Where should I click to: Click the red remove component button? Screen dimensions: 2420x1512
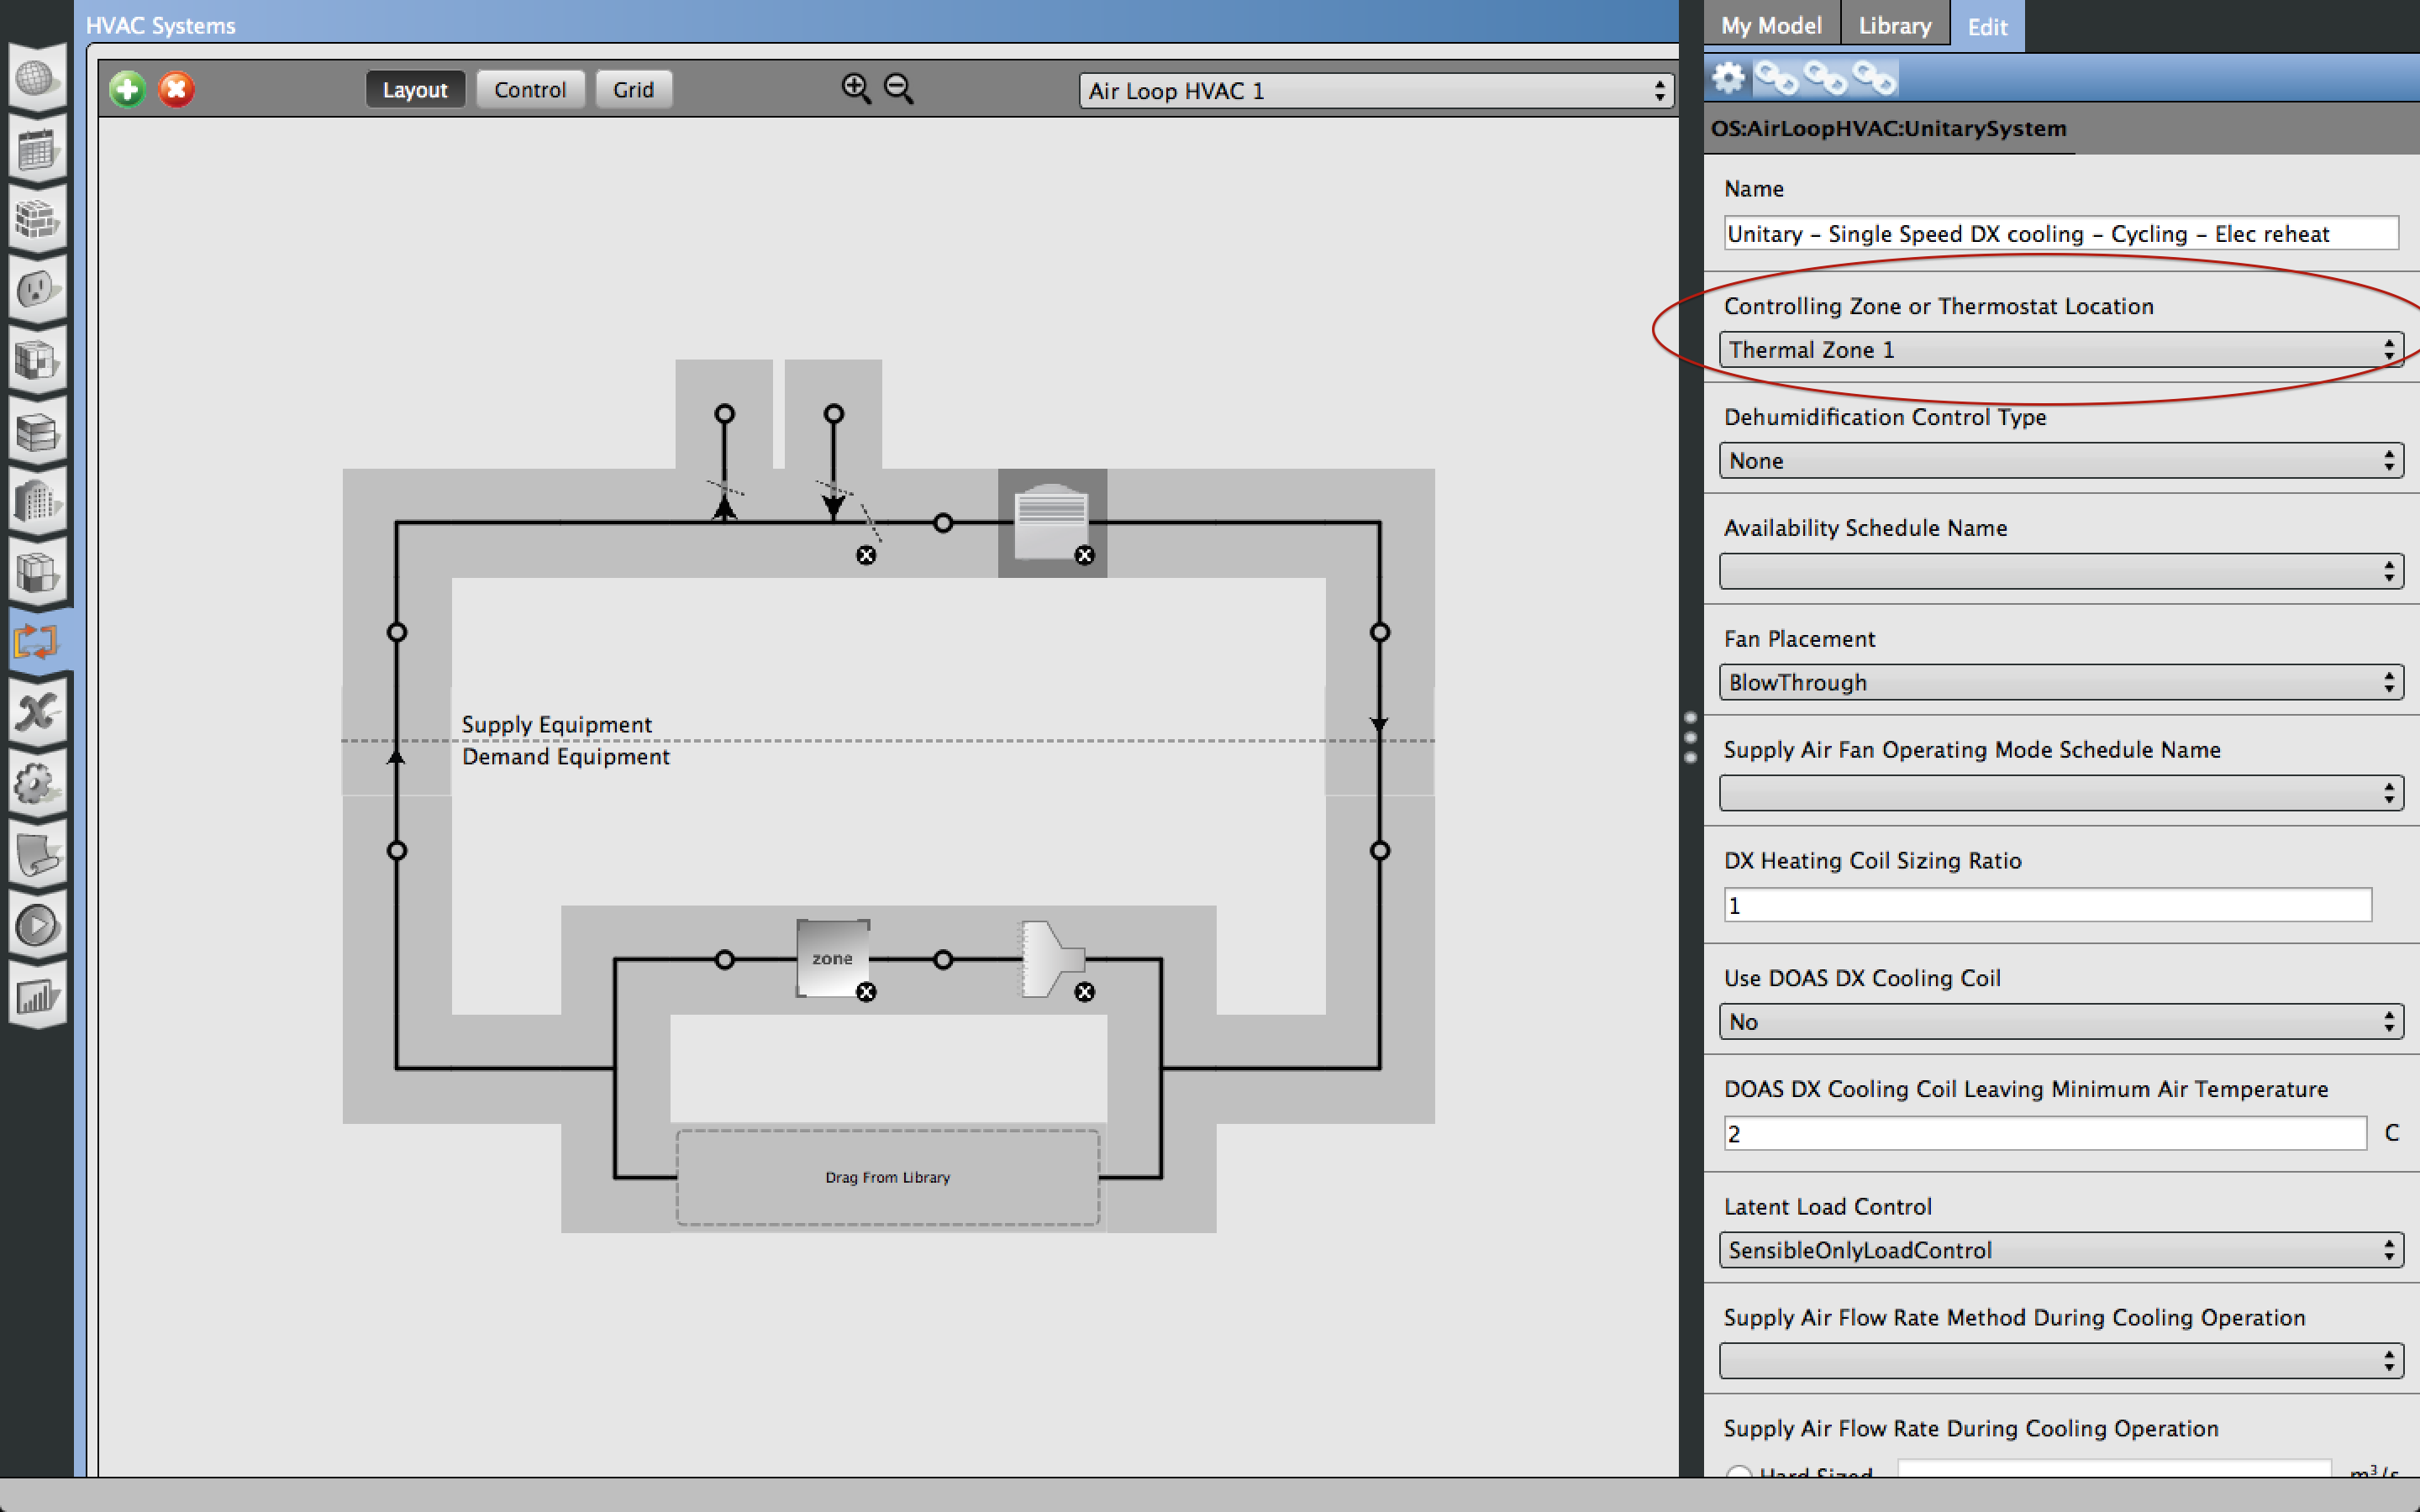[174, 91]
